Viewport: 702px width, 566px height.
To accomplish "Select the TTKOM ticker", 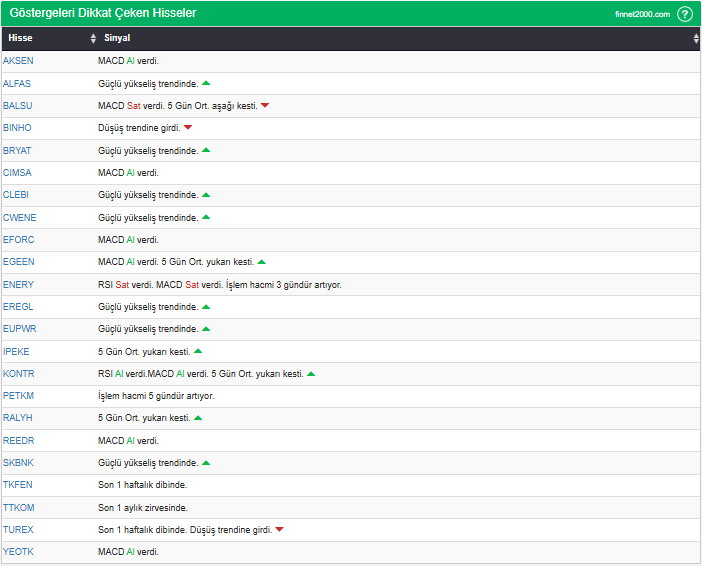I will click(18, 508).
